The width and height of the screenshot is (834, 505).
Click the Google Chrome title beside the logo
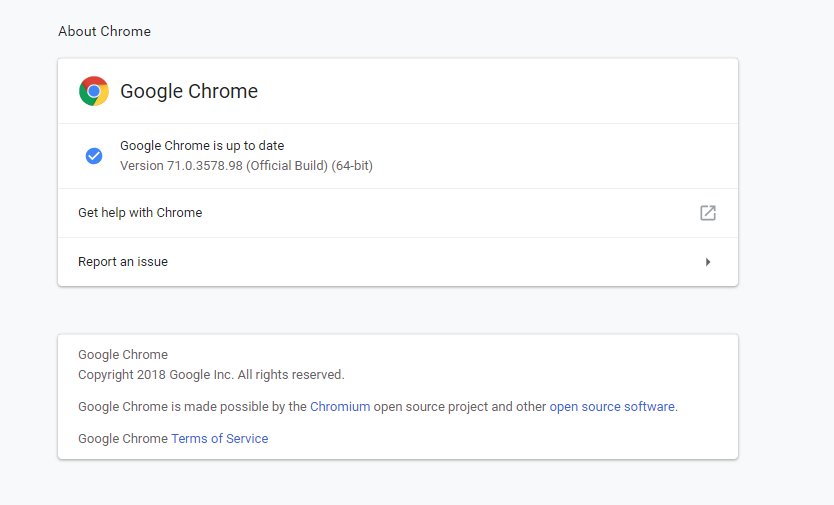(189, 91)
